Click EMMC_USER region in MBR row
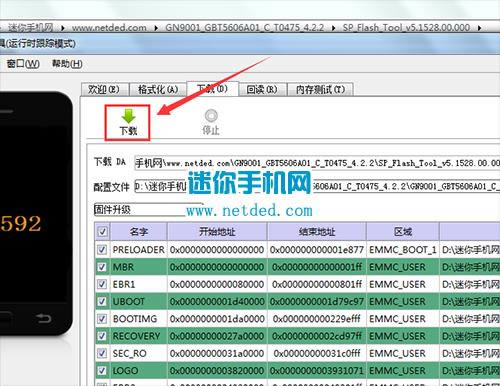Viewport: 500px width, 386px height. (x=403, y=267)
